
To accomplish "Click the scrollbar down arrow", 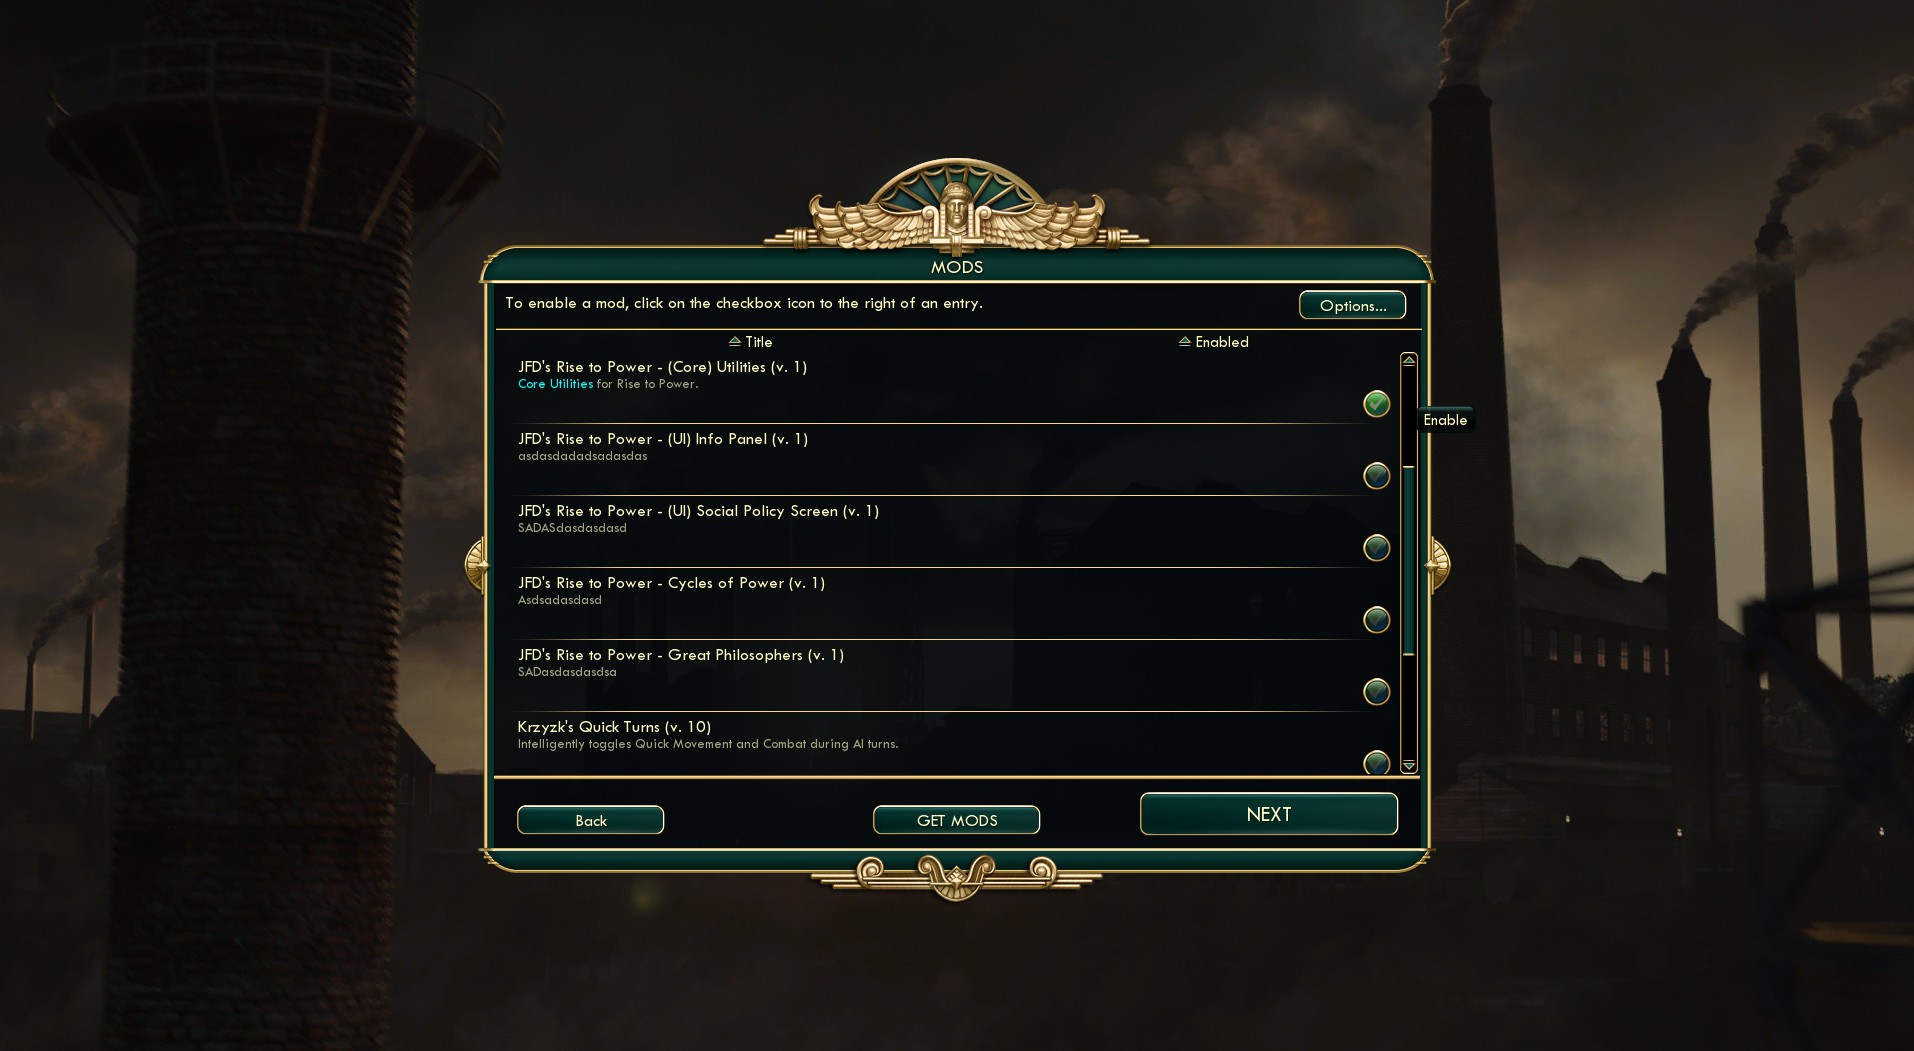I will pyautogui.click(x=1409, y=765).
